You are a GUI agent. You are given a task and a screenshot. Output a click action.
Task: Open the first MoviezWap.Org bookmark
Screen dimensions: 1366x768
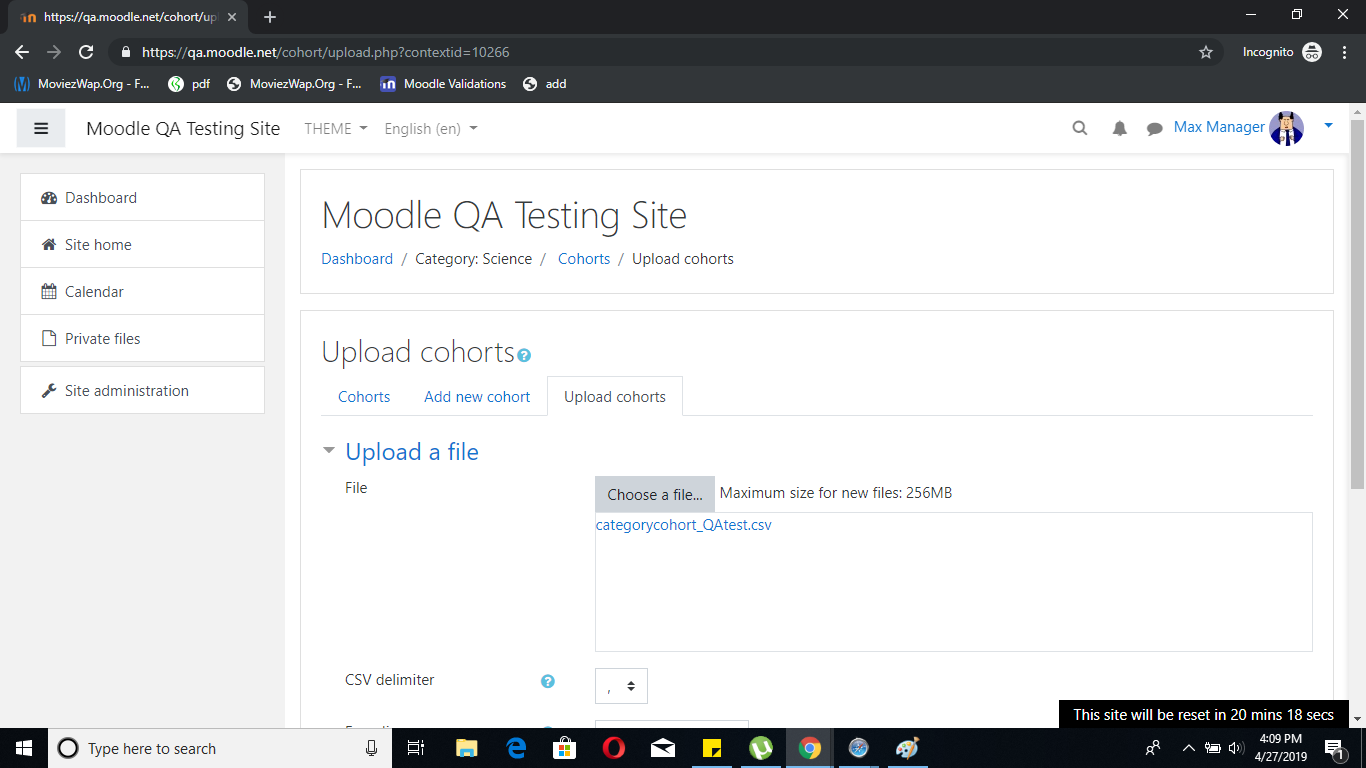pos(83,84)
